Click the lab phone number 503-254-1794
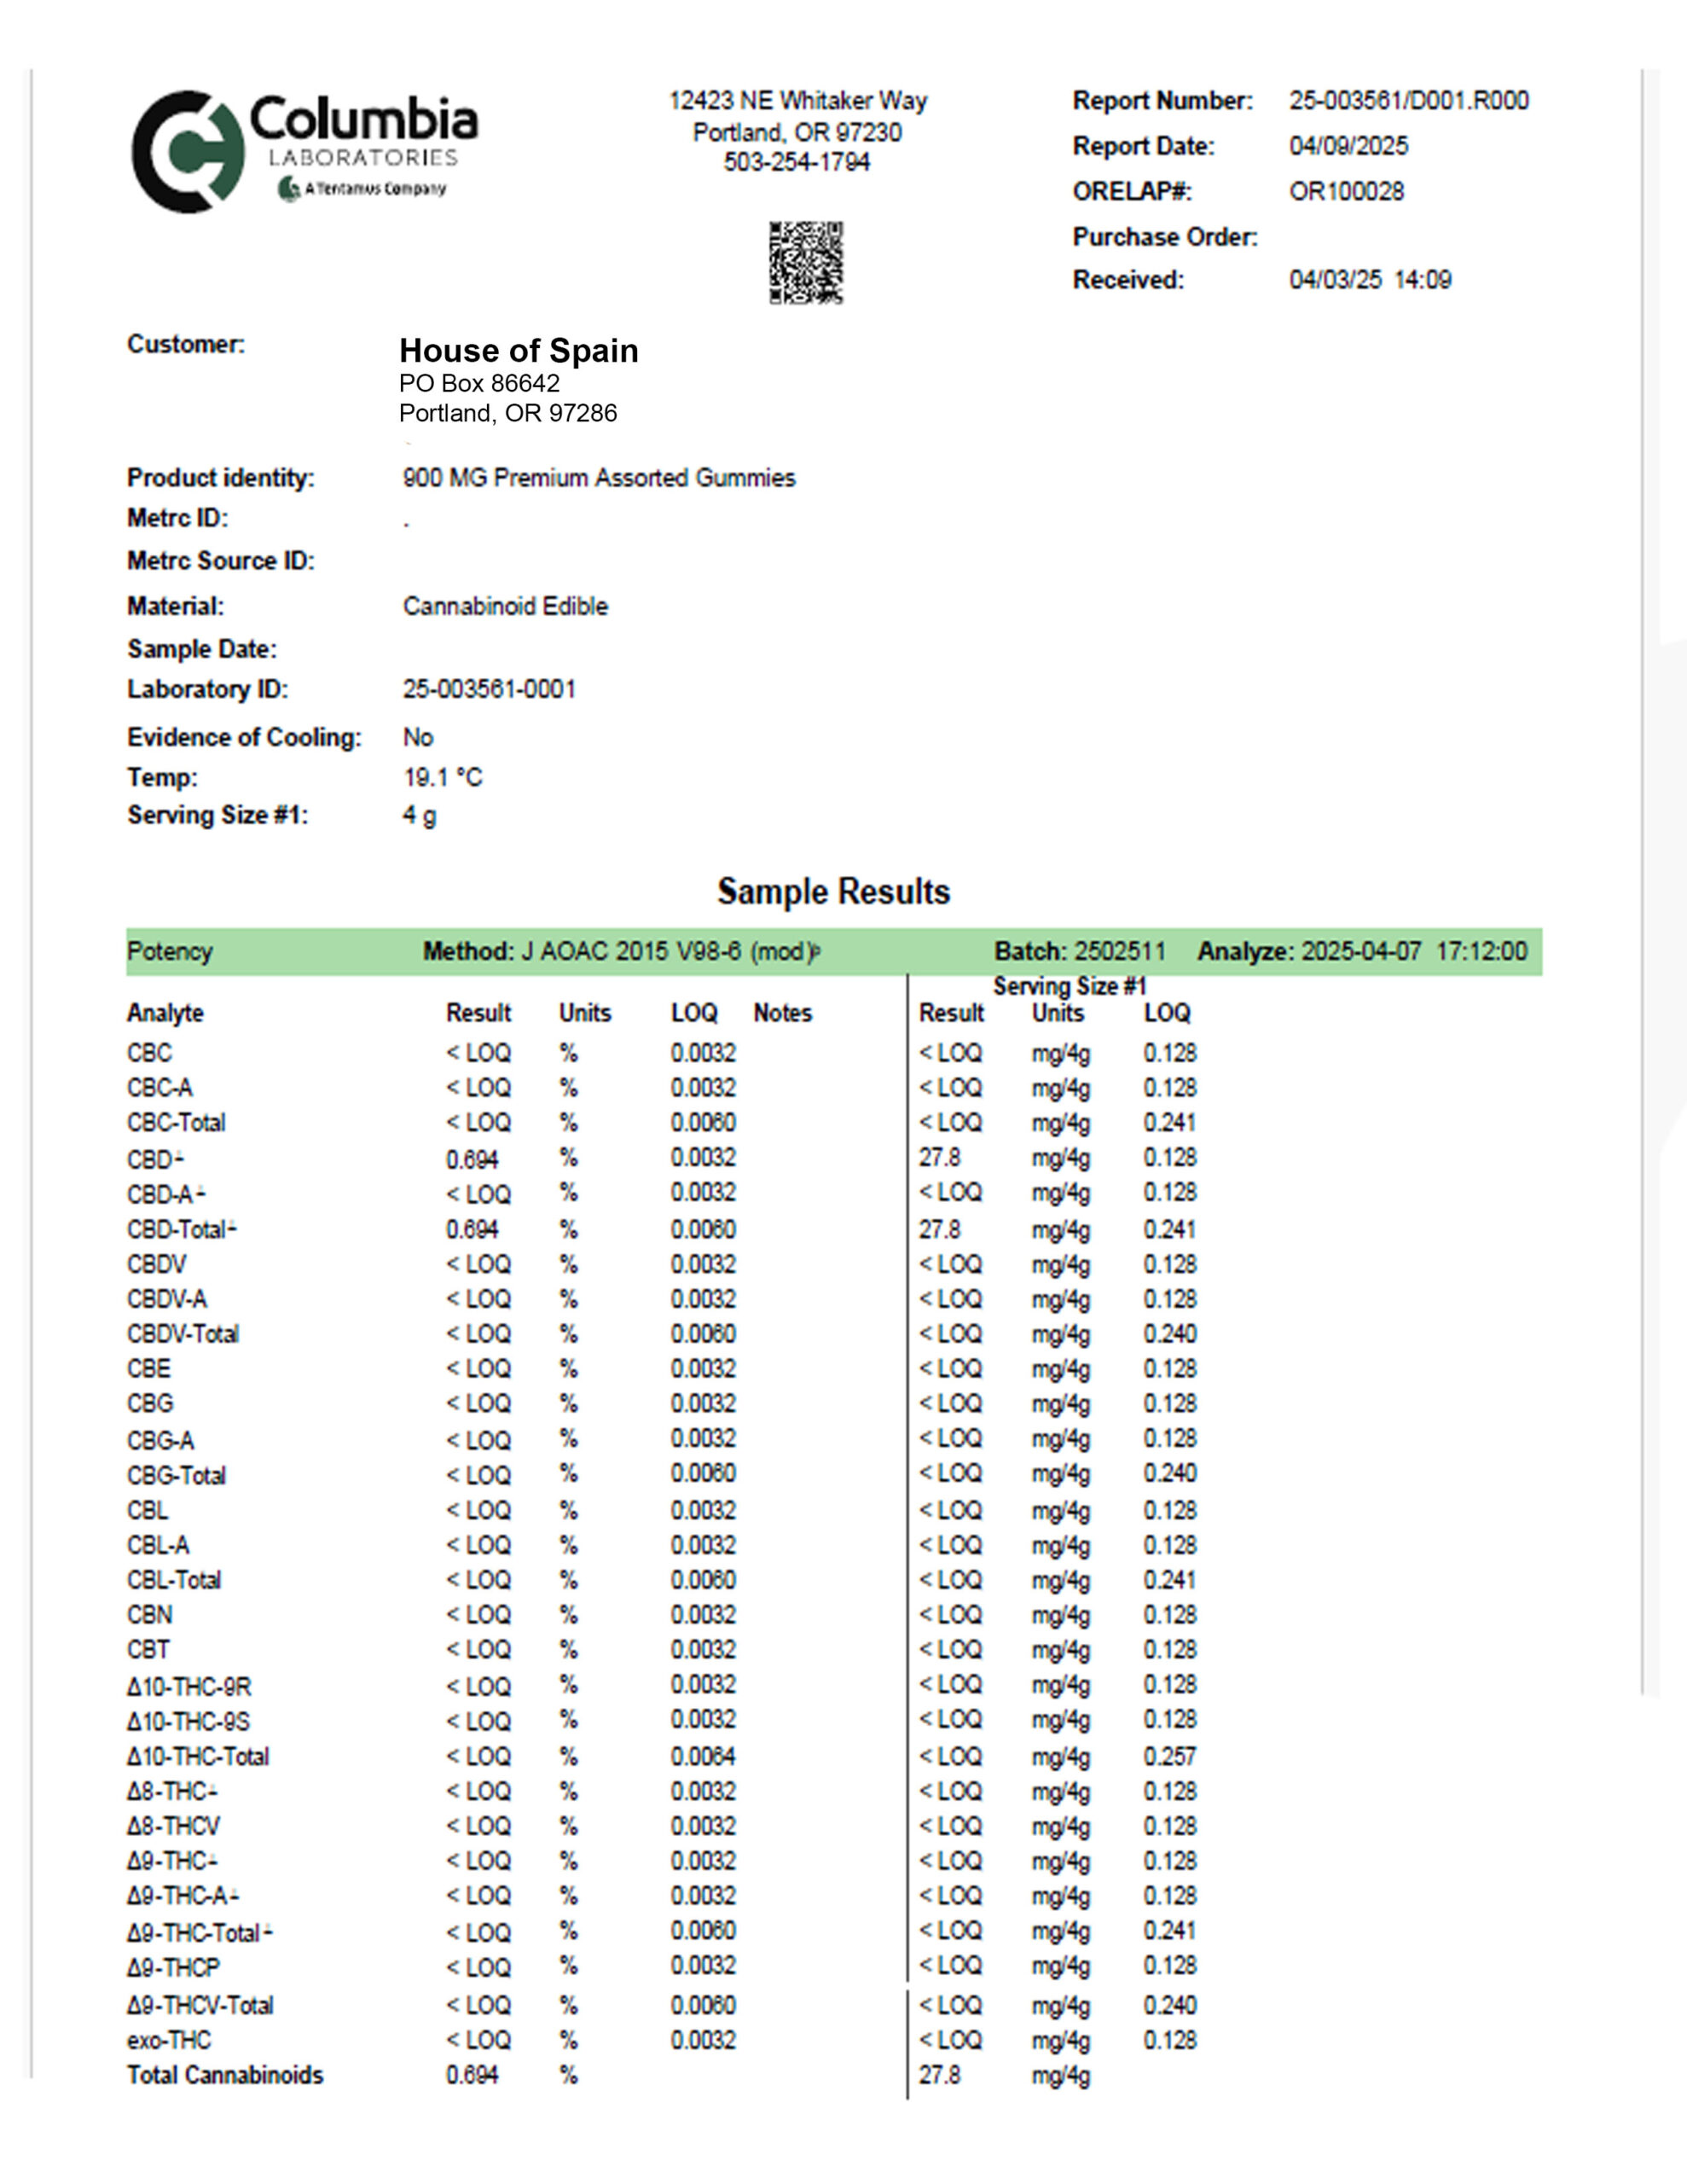The image size is (1687, 2184). (x=796, y=162)
